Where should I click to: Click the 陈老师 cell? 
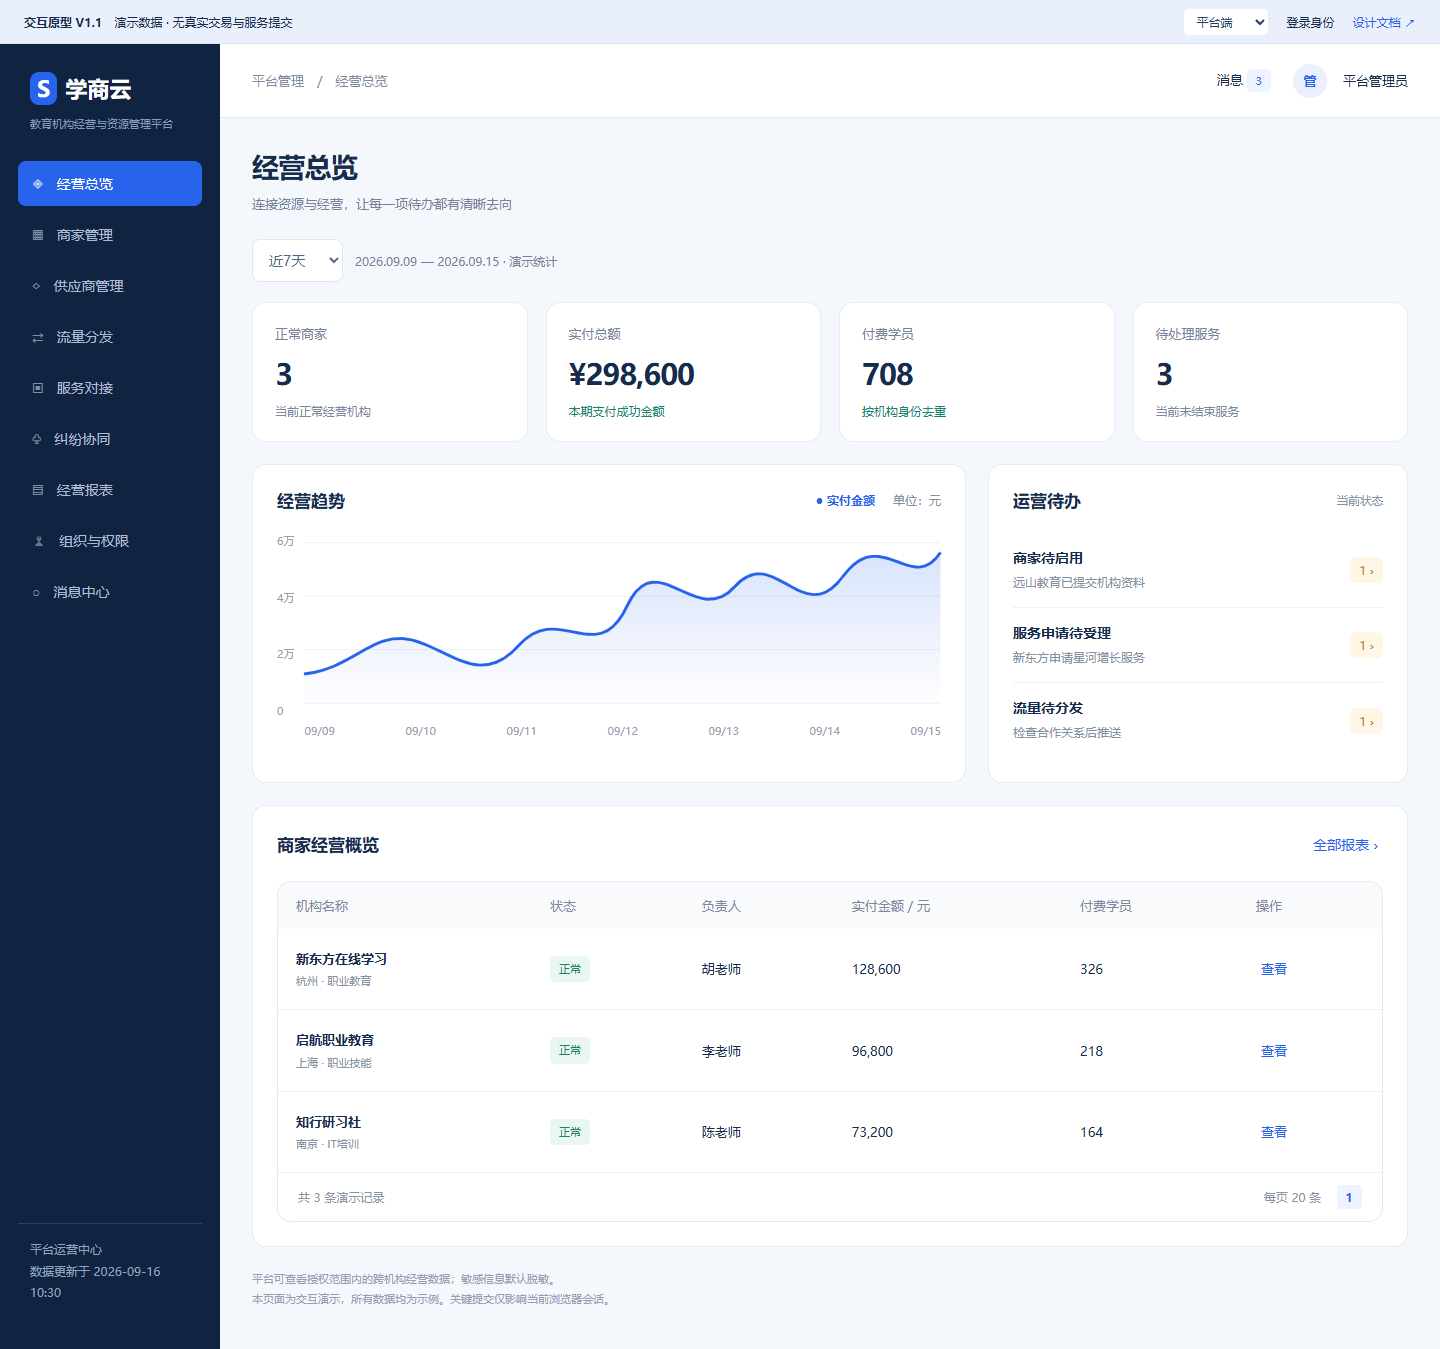721,1132
